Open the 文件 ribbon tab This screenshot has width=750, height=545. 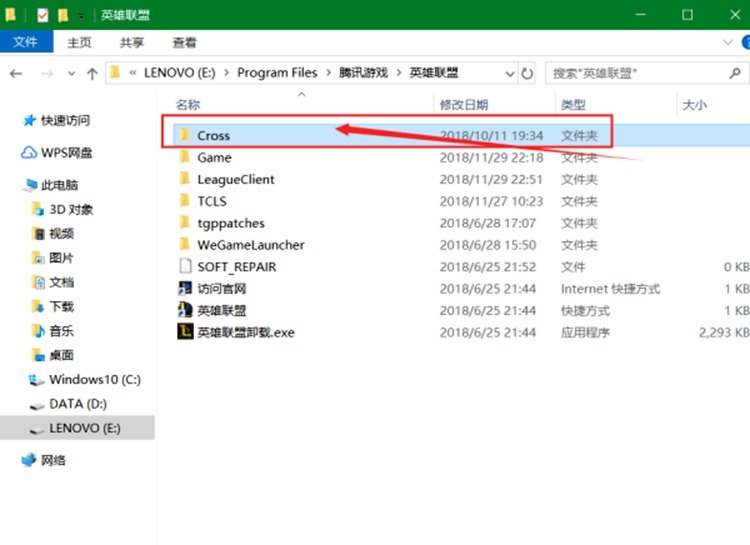pyautogui.click(x=26, y=42)
